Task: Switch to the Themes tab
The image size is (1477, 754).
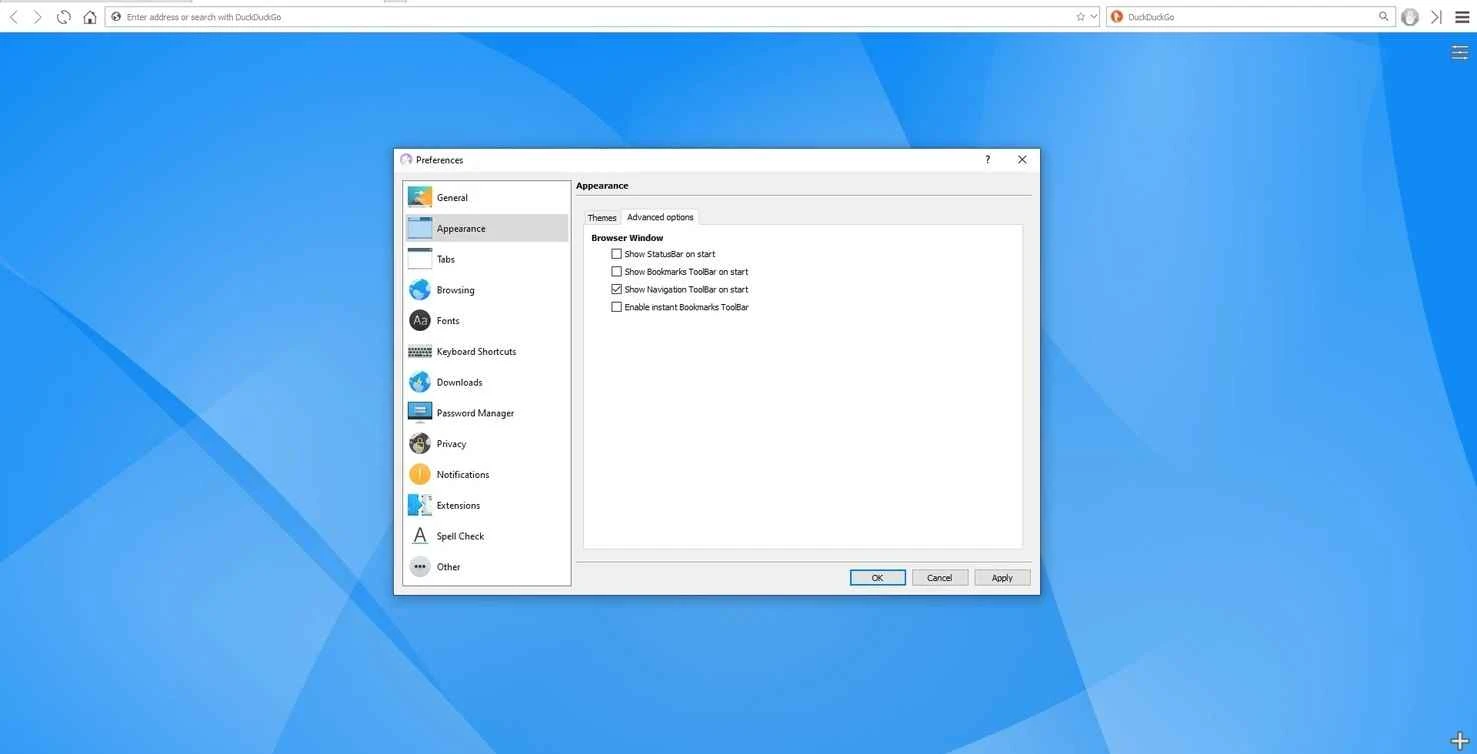Action: [x=602, y=218]
